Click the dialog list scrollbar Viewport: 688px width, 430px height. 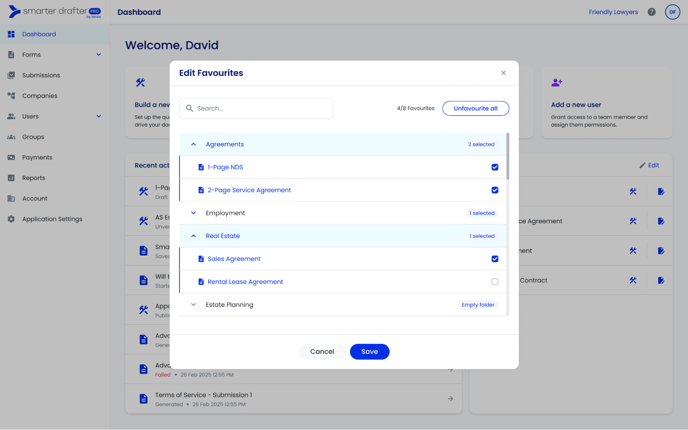click(x=508, y=156)
